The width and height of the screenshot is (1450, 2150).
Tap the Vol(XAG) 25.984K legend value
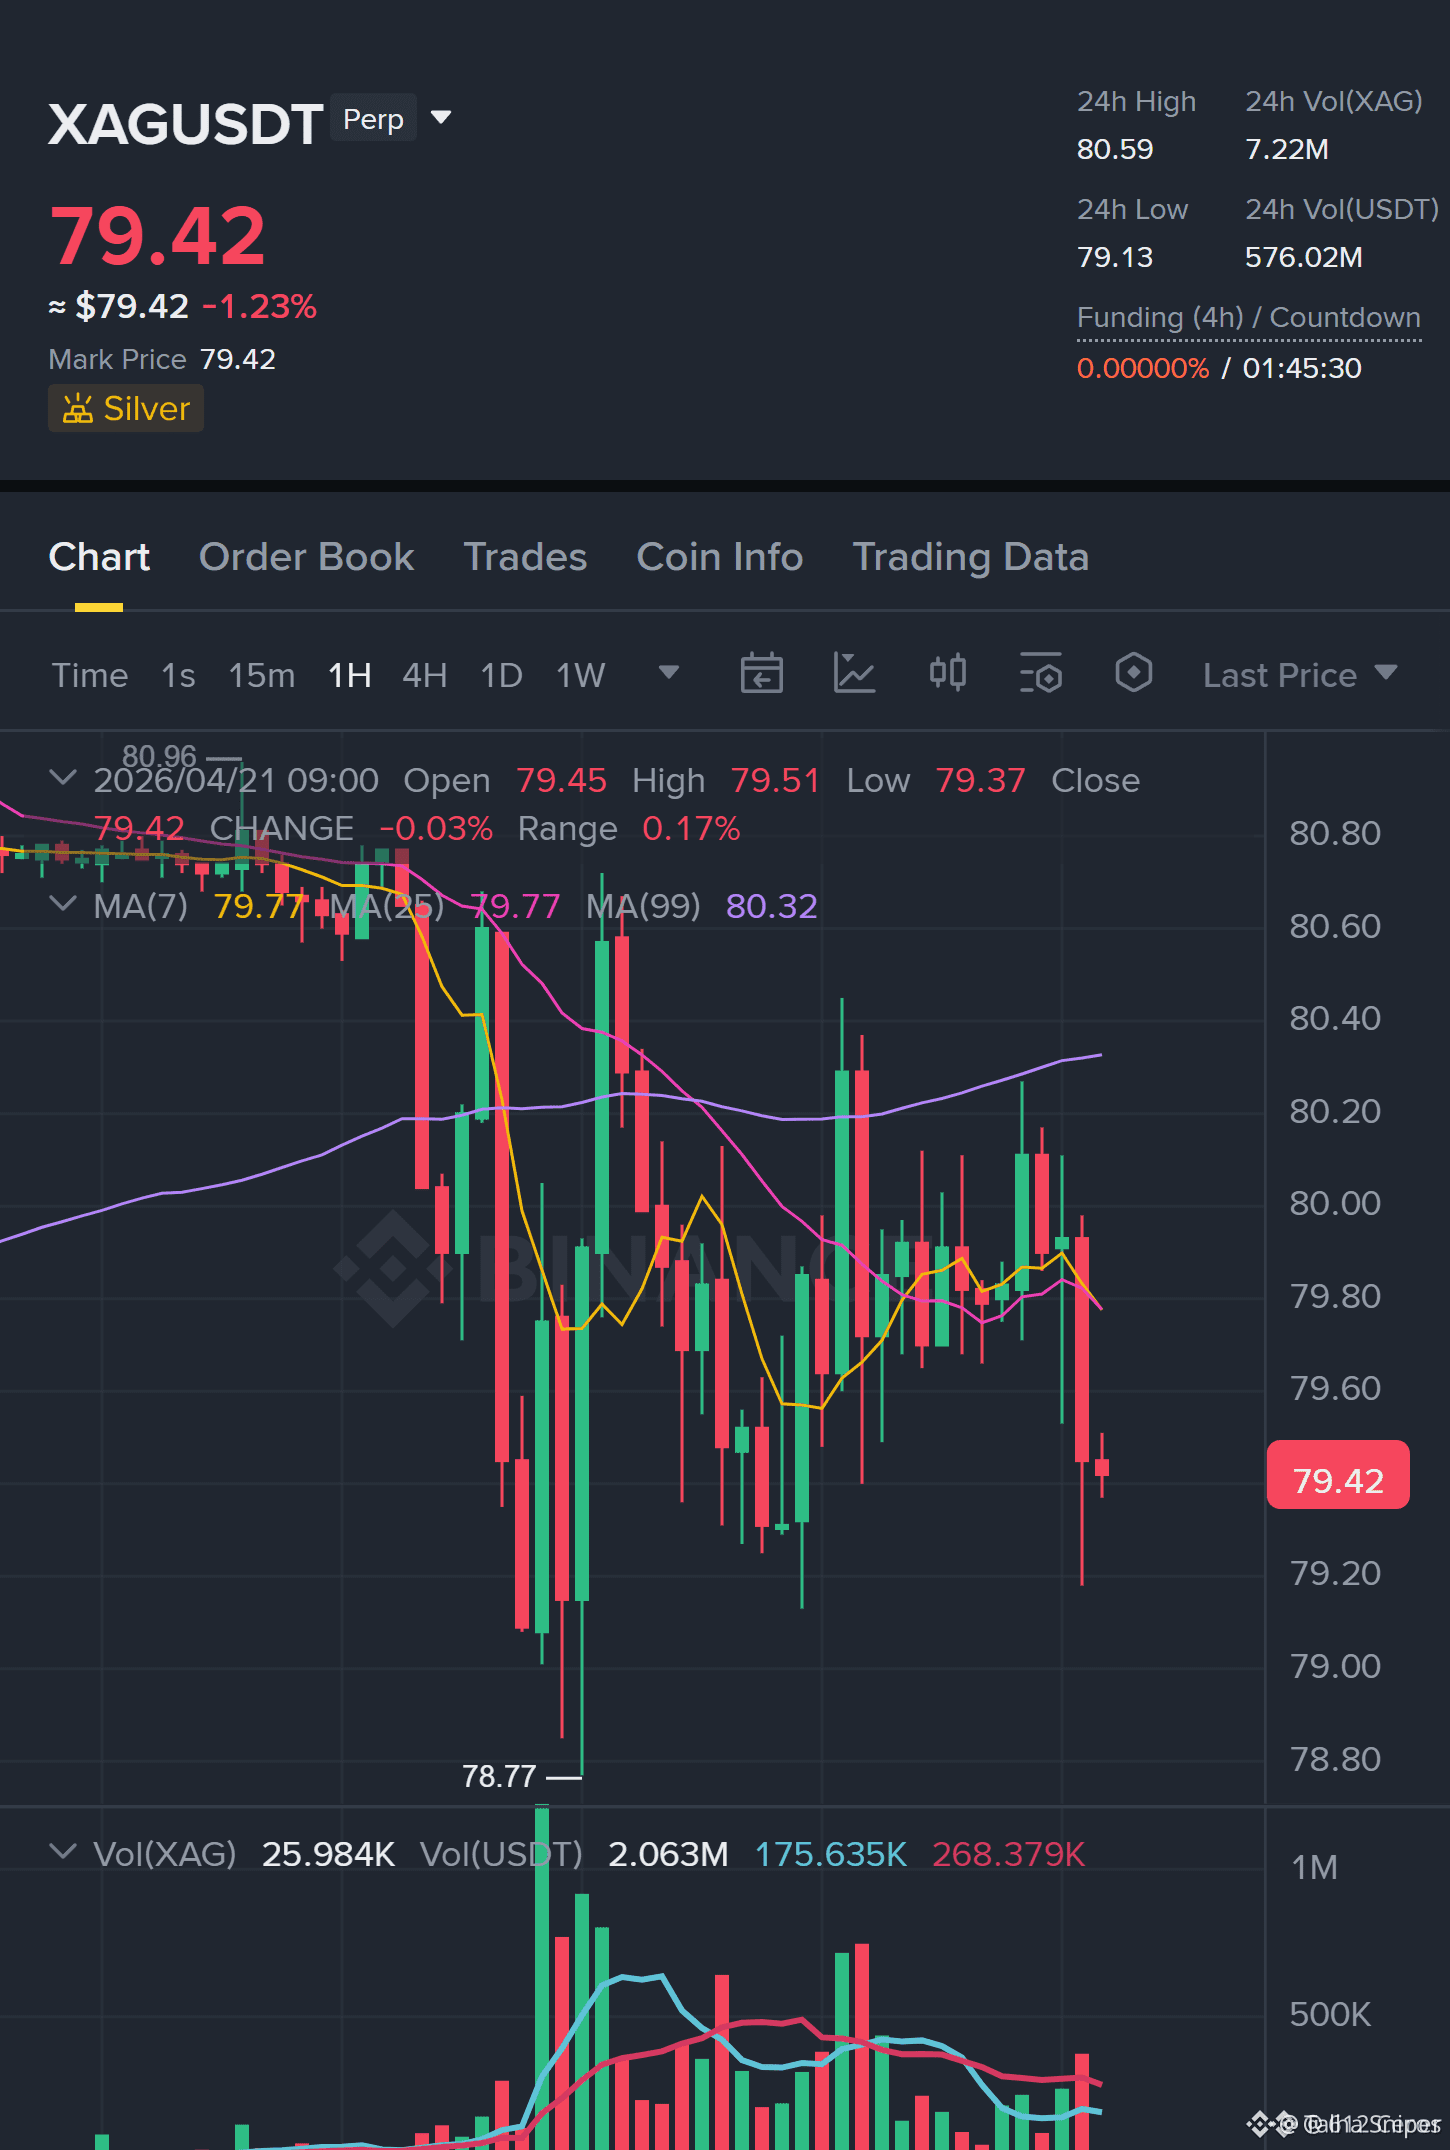point(328,1855)
